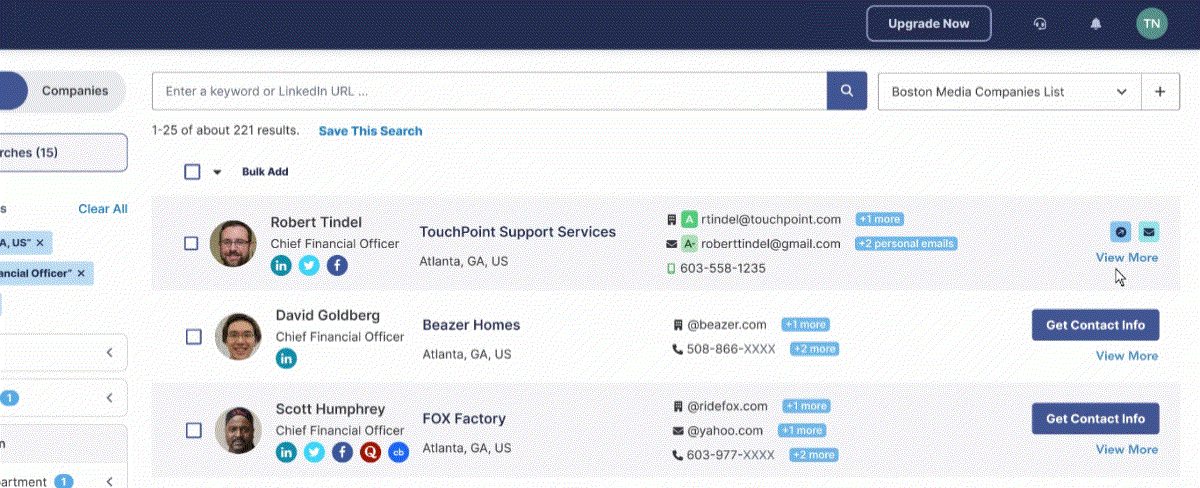Click phone icon beside 508-866-XXXX
The width and height of the screenshot is (1200, 488).
[x=678, y=349]
